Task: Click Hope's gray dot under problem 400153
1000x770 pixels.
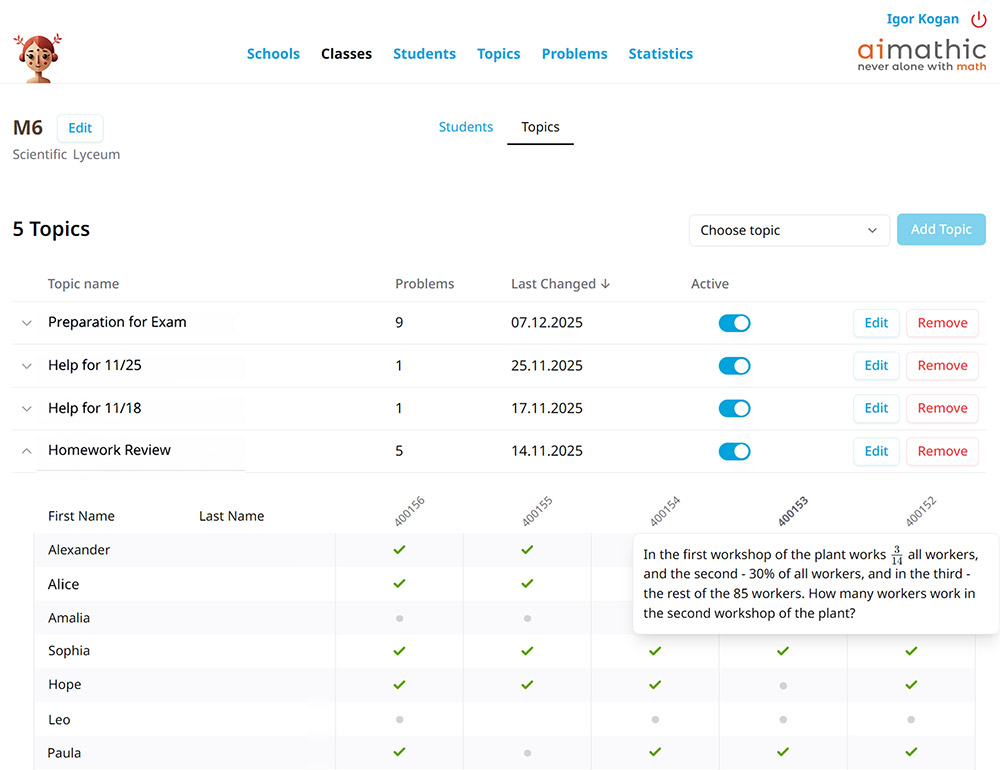Action: [x=783, y=686]
